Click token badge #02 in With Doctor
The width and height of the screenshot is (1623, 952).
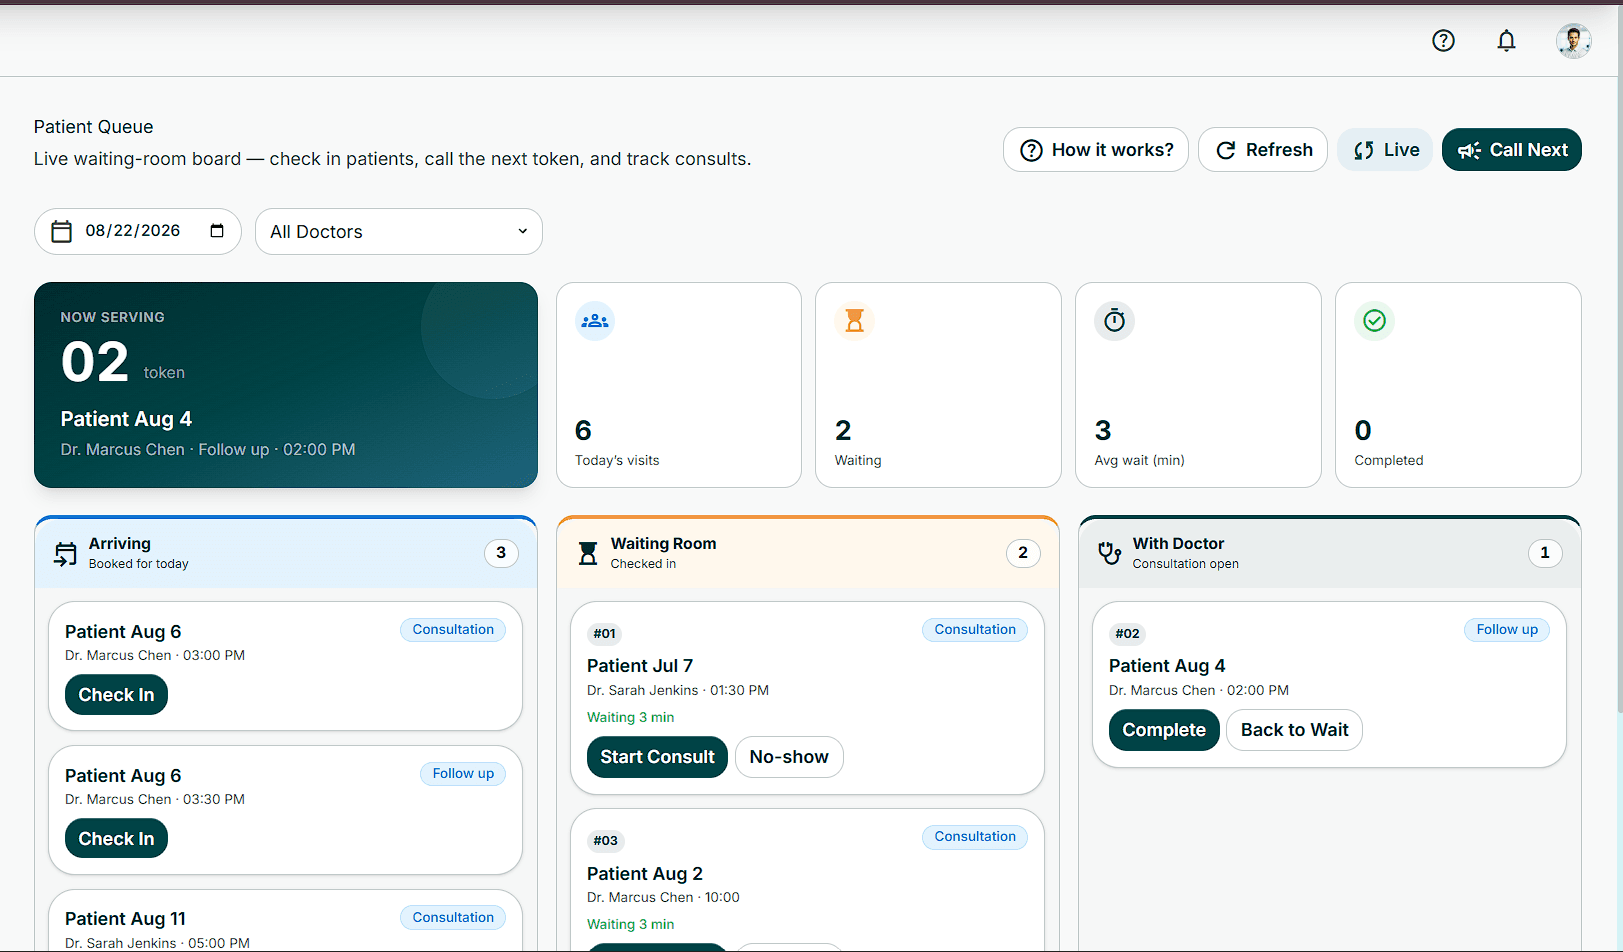point(1127,634)
